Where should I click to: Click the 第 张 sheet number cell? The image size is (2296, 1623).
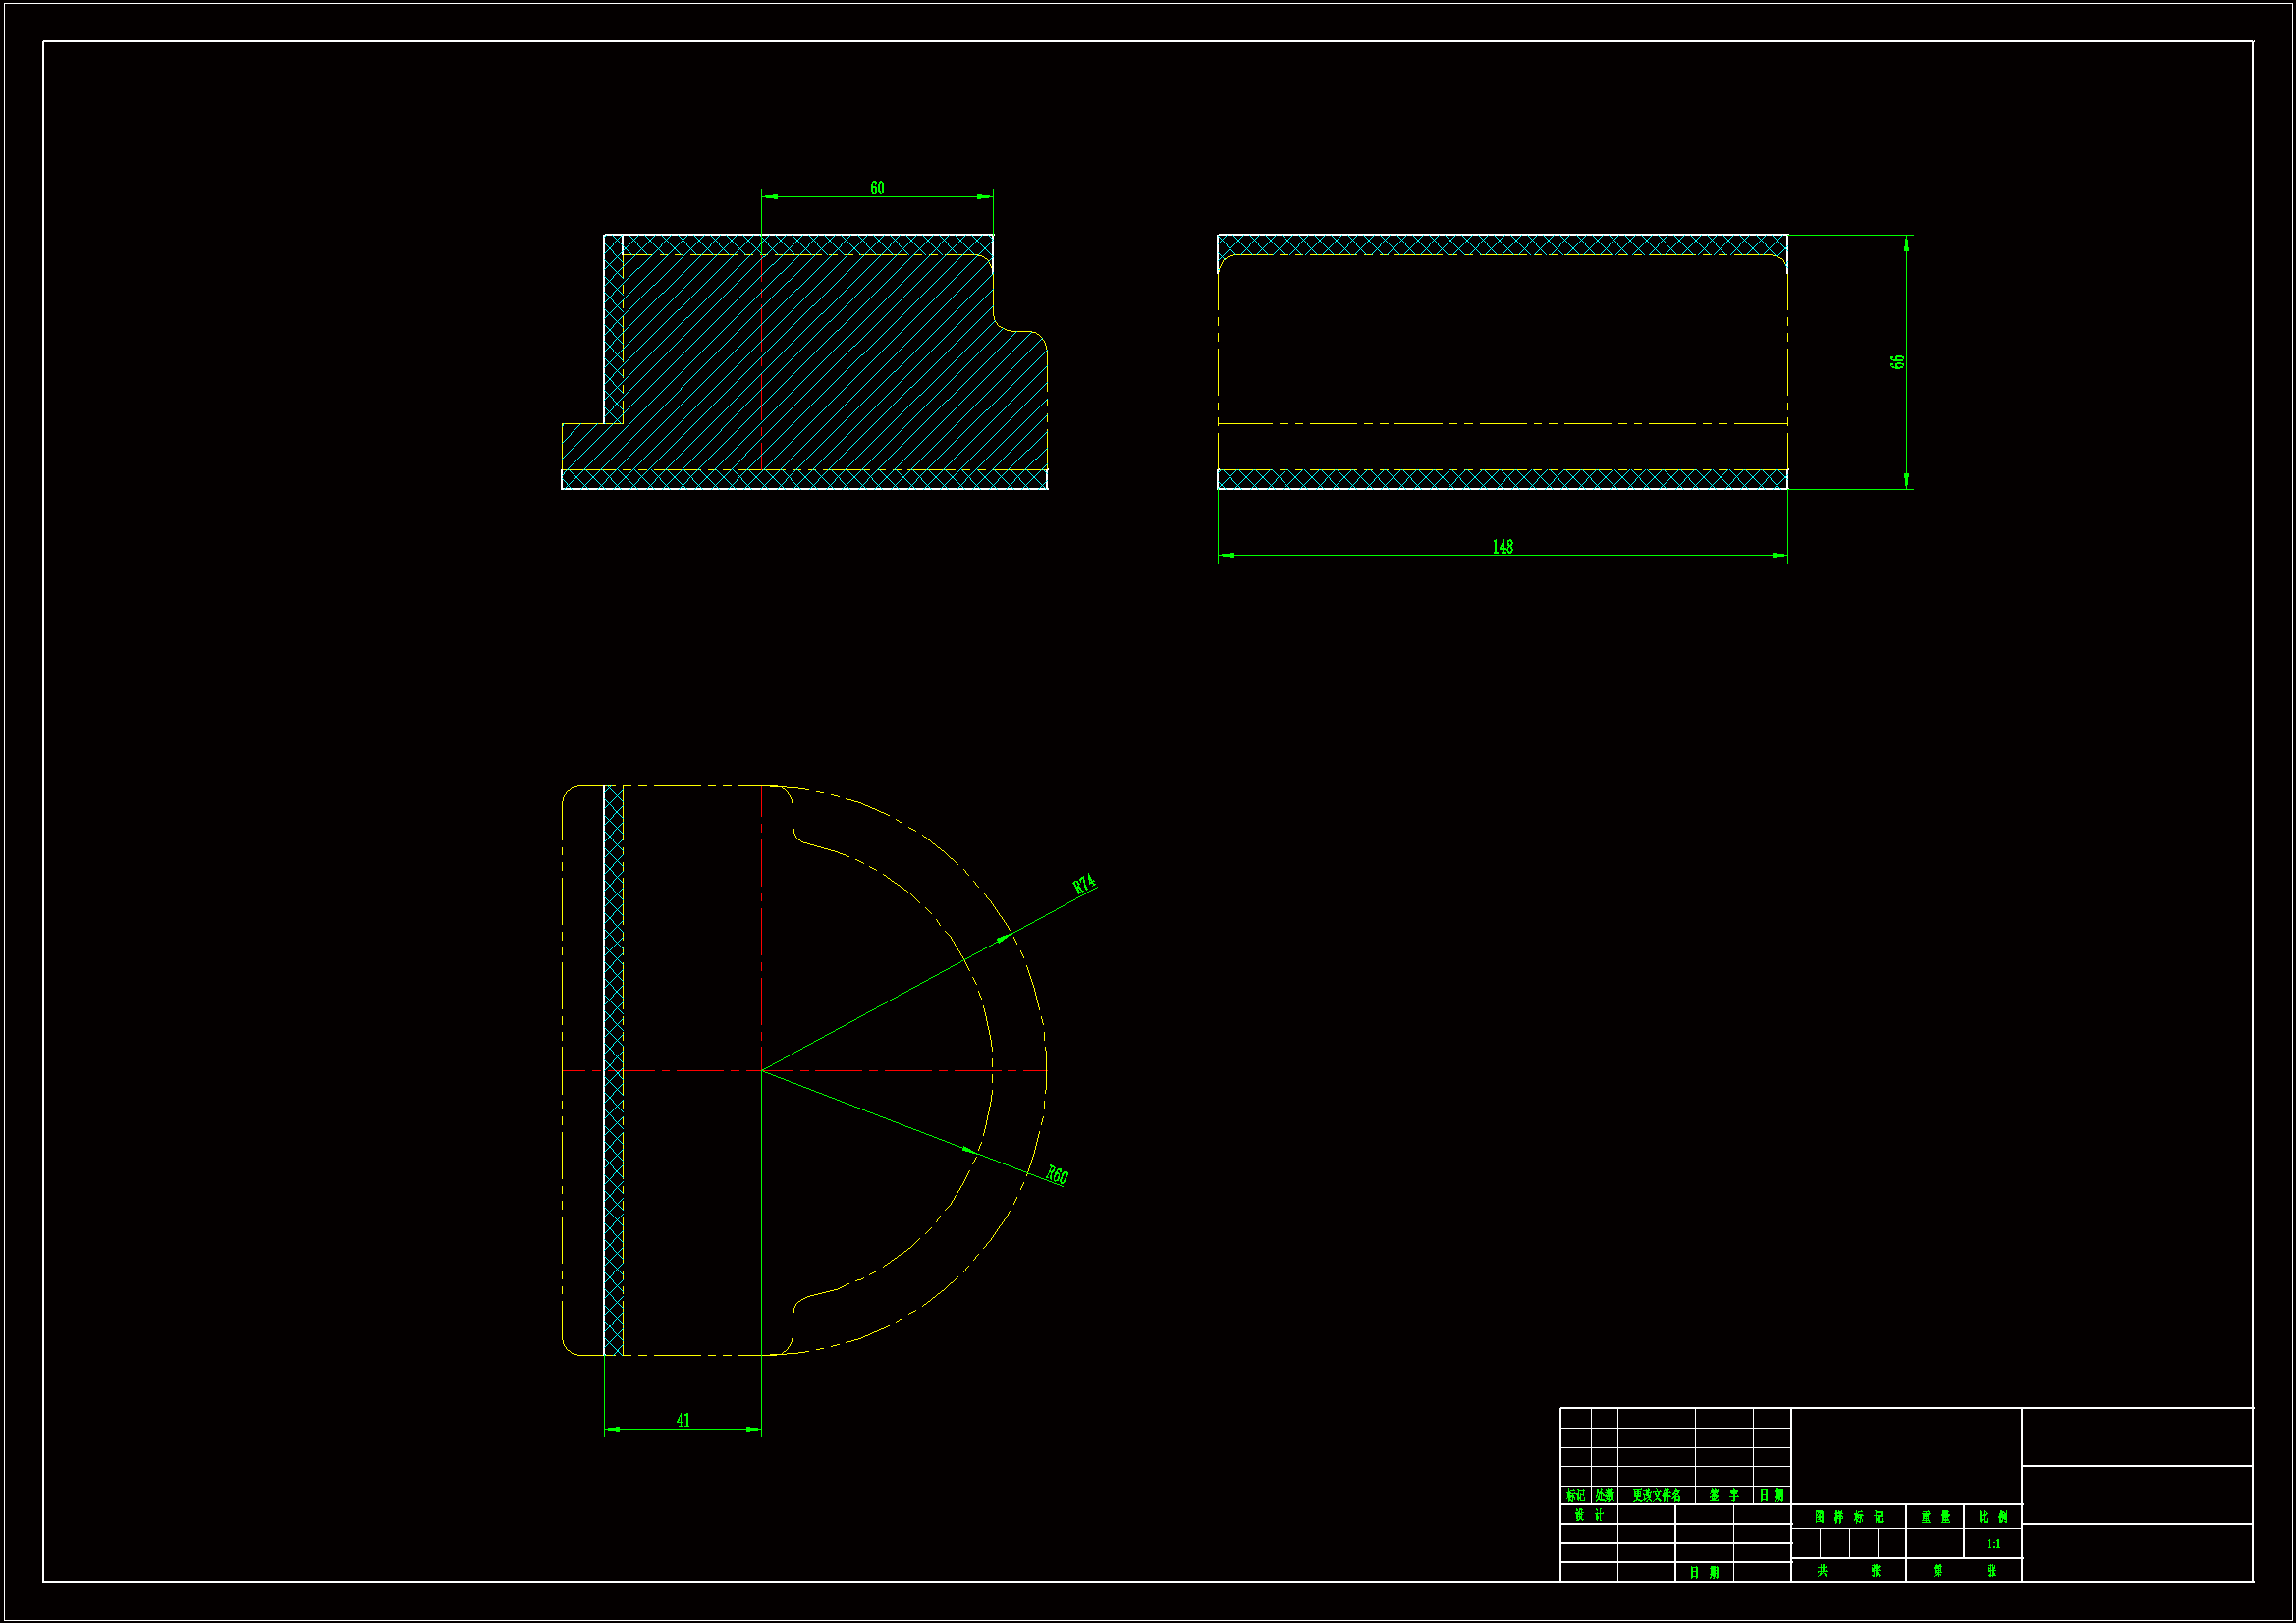click(x=1964, y=1571)
